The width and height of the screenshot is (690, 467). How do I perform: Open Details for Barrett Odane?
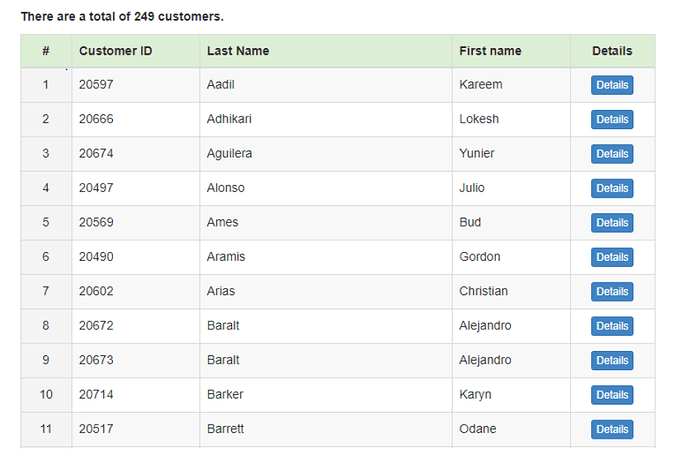coord(612,429)
